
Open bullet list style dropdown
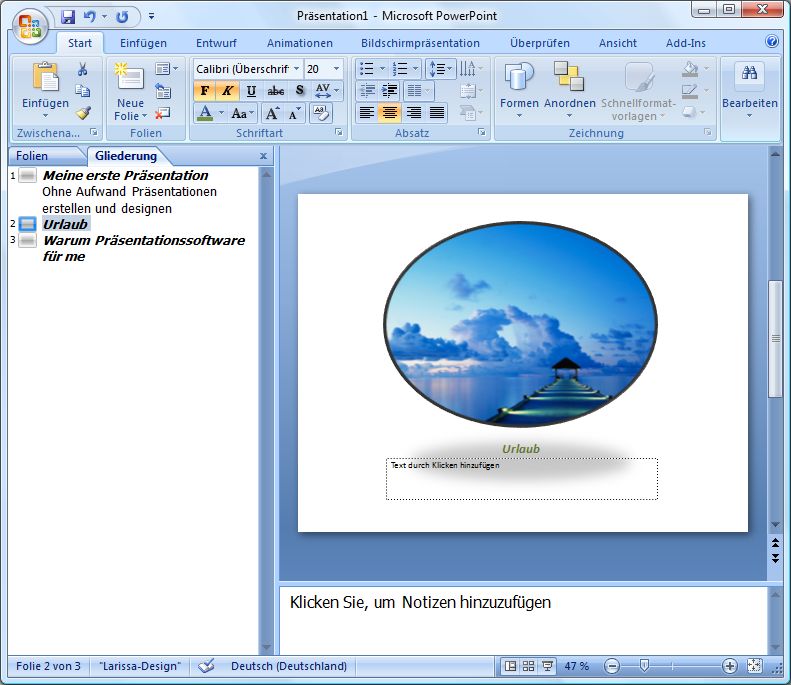tap(382, 69)
